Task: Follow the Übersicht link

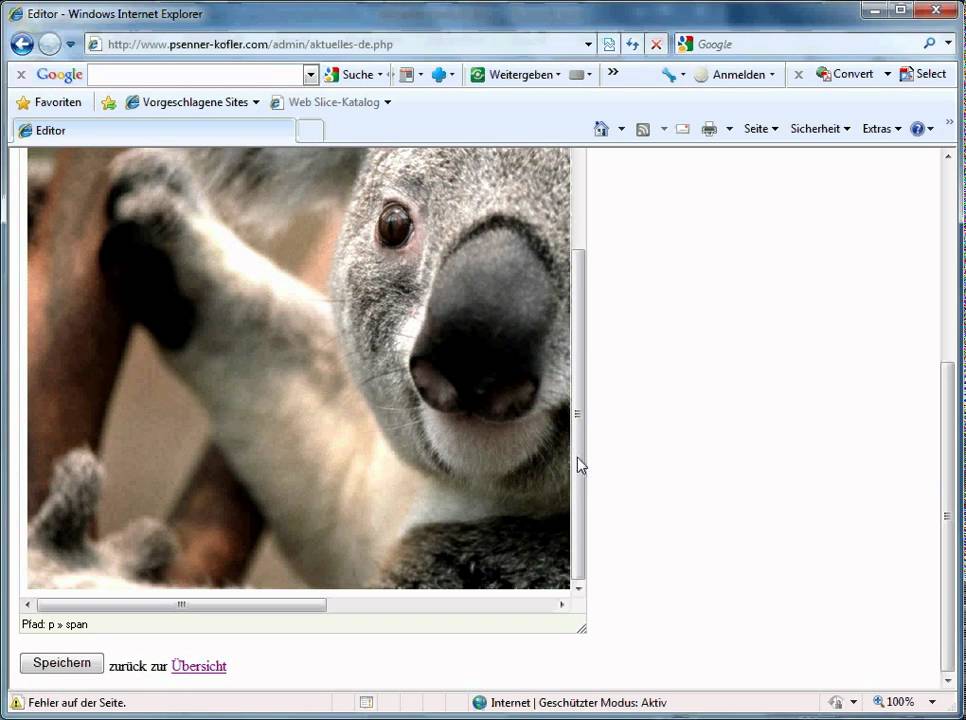Action: click(x=199, y=666)
